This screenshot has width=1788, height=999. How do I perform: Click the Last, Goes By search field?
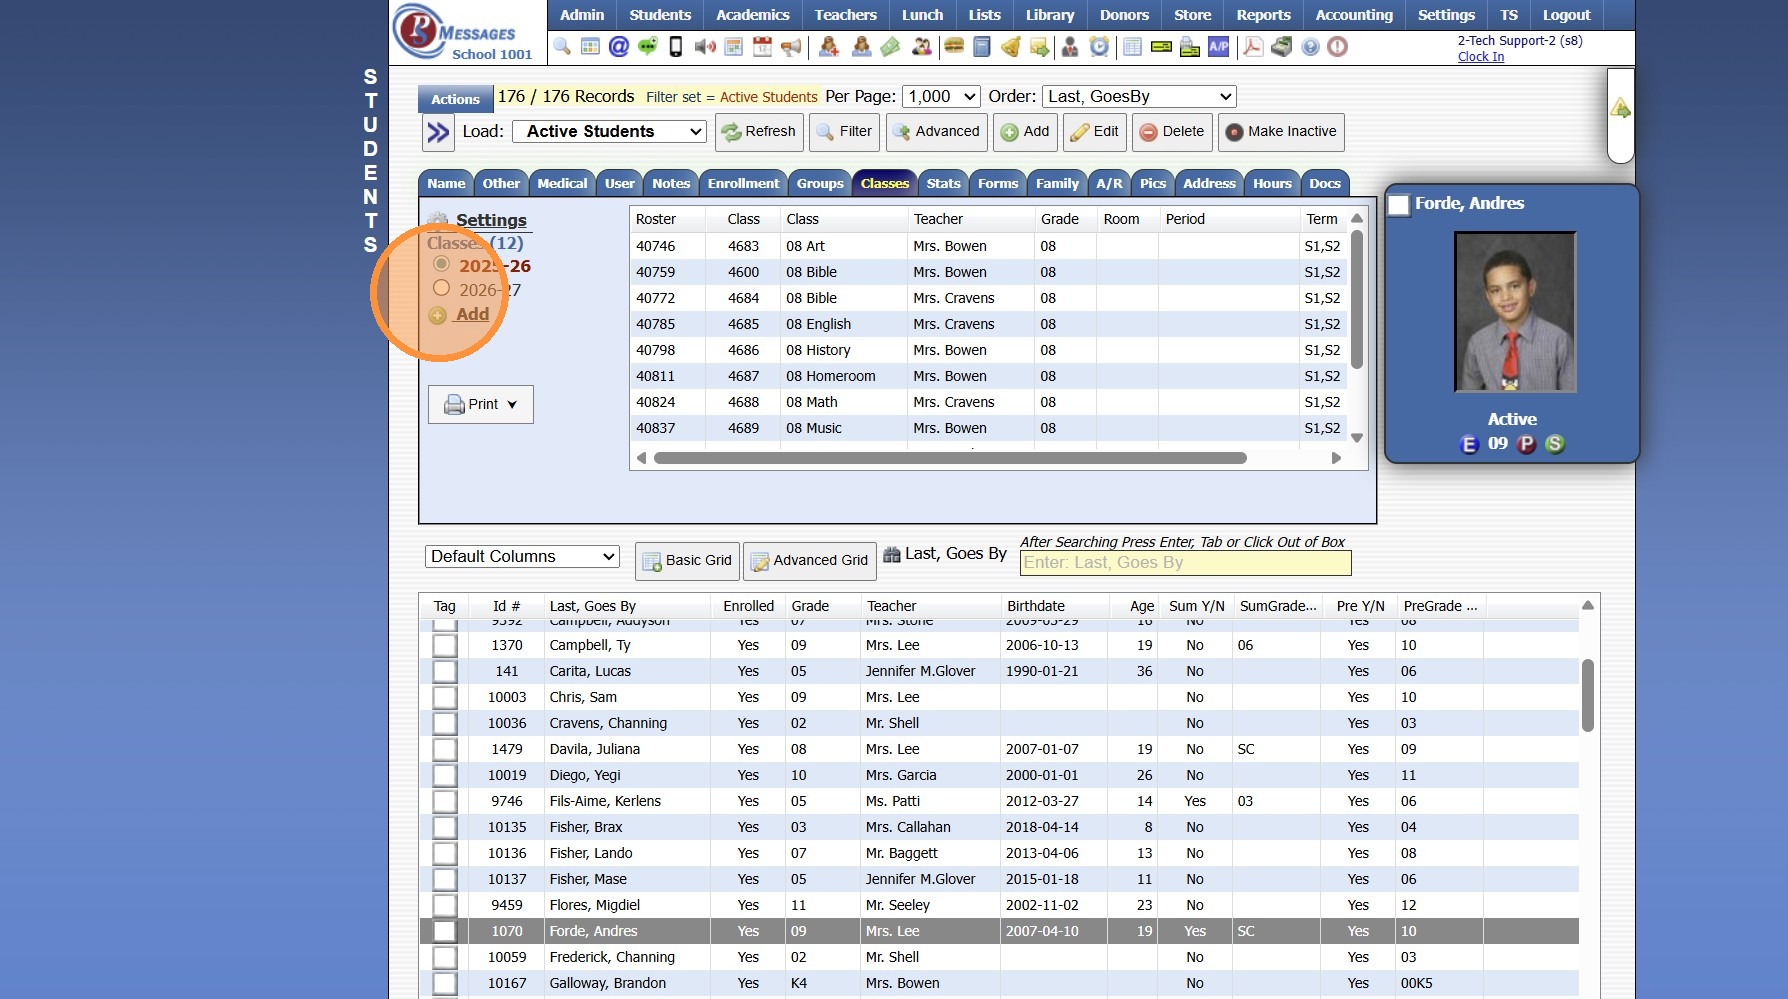pyautogui.click(x=1185, y=563)
